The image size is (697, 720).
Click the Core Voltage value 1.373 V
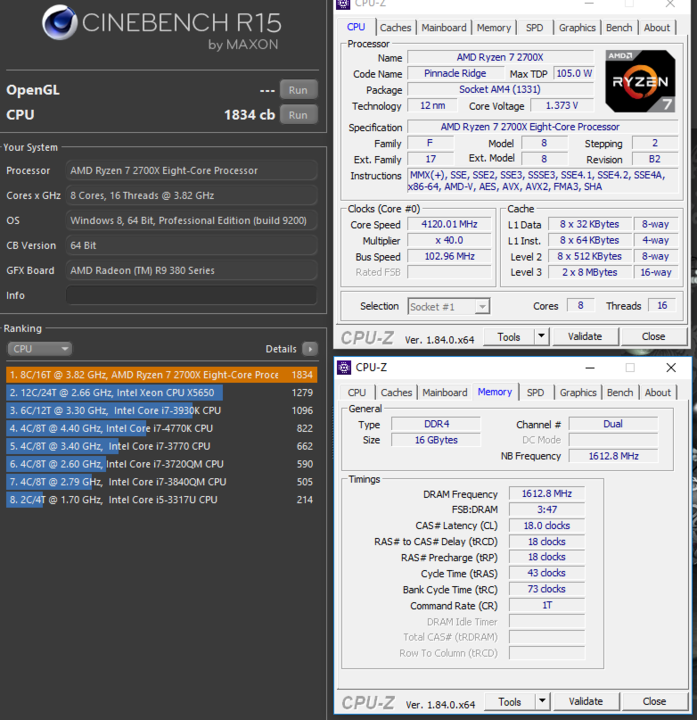(x=562, y=106)
